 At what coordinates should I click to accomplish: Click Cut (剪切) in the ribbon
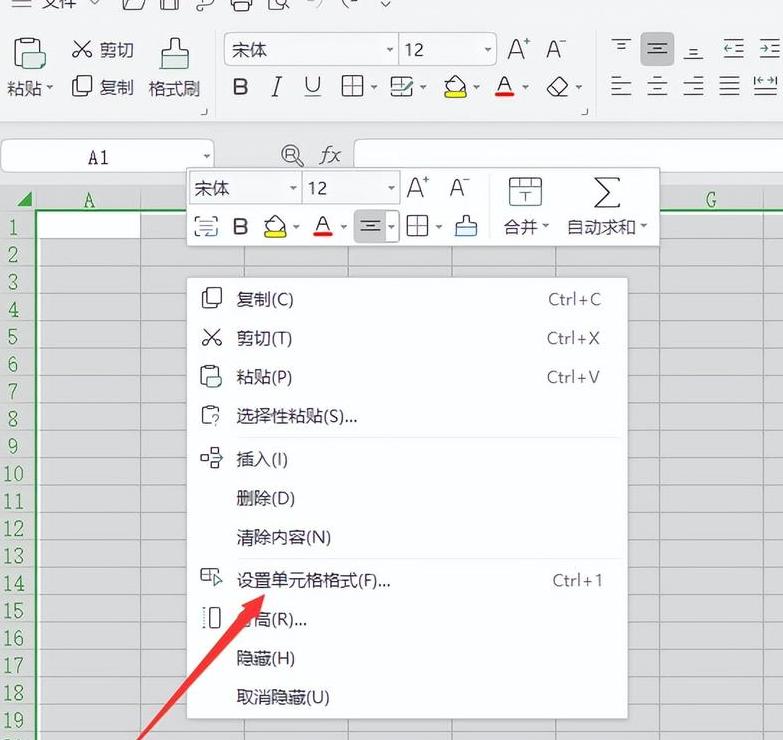(x=102, y=49)
